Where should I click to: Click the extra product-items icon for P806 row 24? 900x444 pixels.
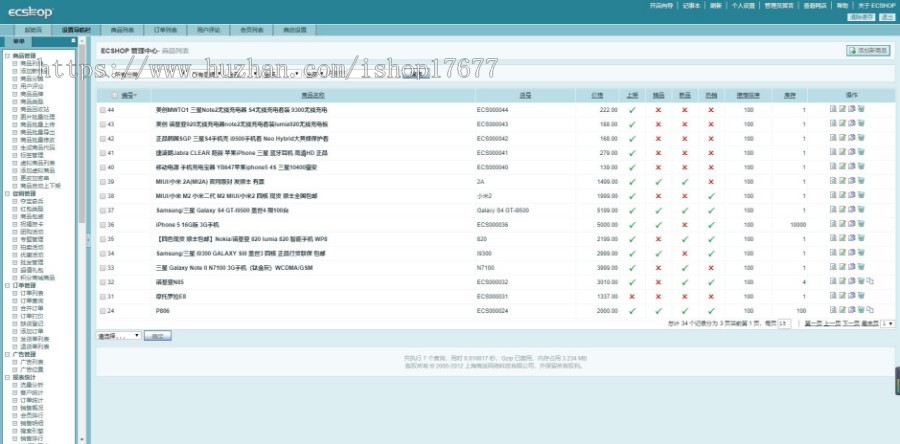pos(870,310)
